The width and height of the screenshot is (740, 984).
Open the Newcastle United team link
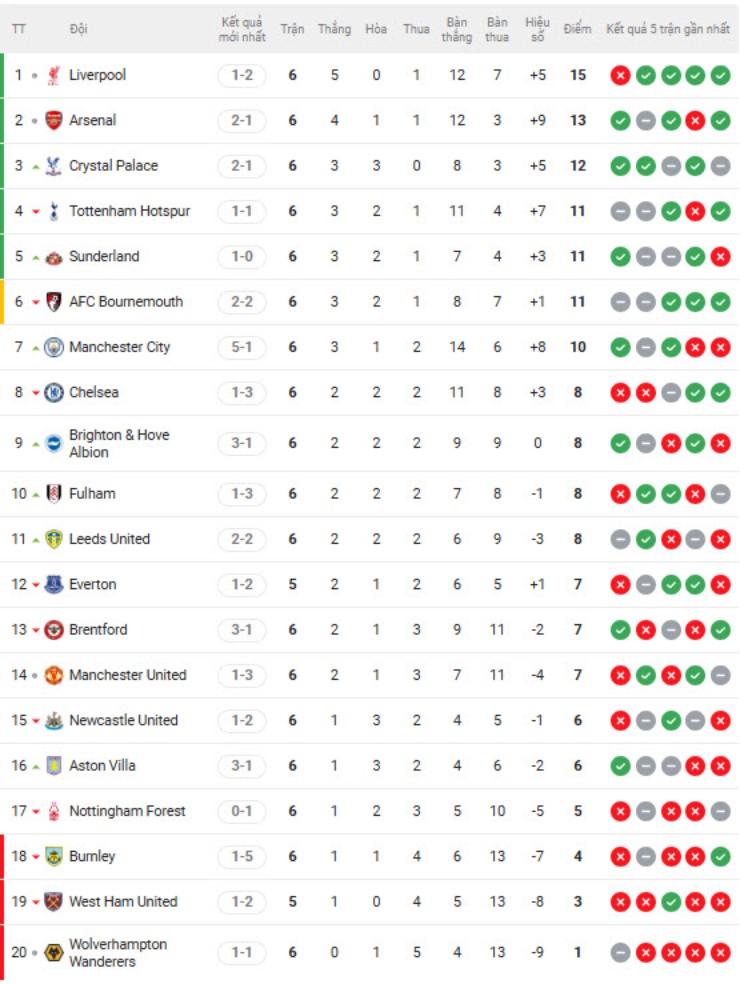tap(123, 721)
